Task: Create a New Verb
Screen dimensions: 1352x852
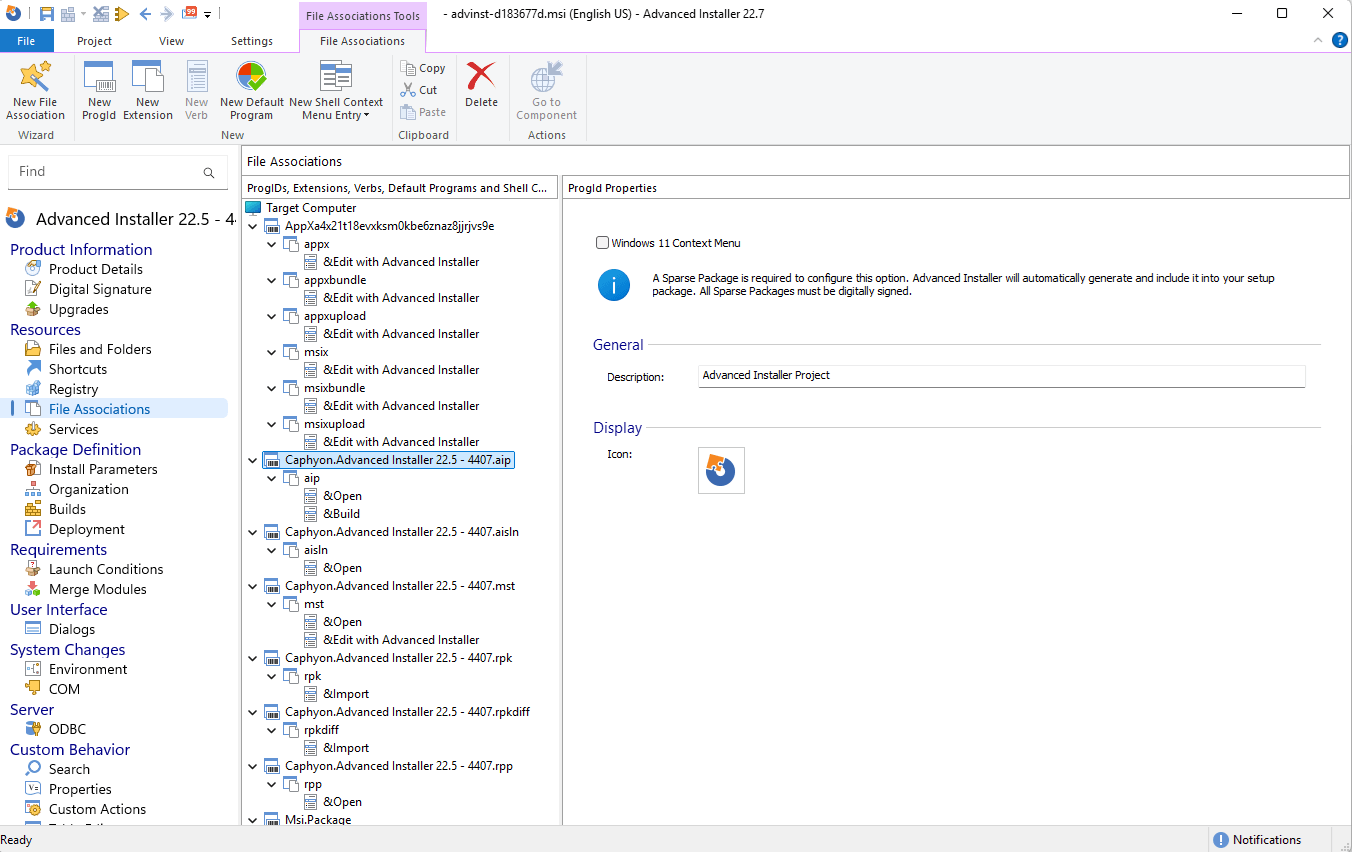Action: point(196,90)
